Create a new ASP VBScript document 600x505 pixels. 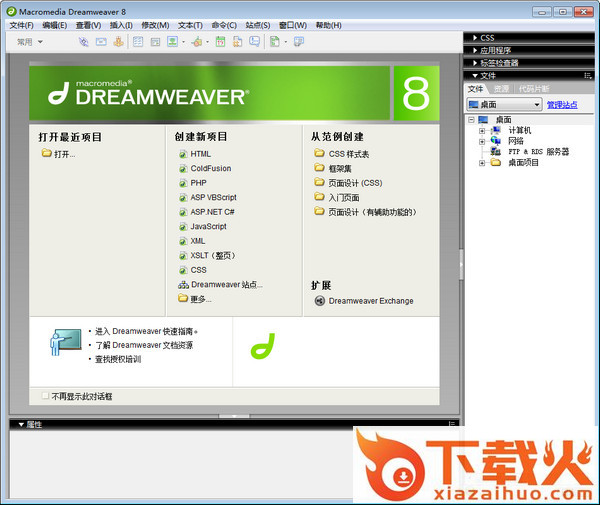[x=214, y=197]
